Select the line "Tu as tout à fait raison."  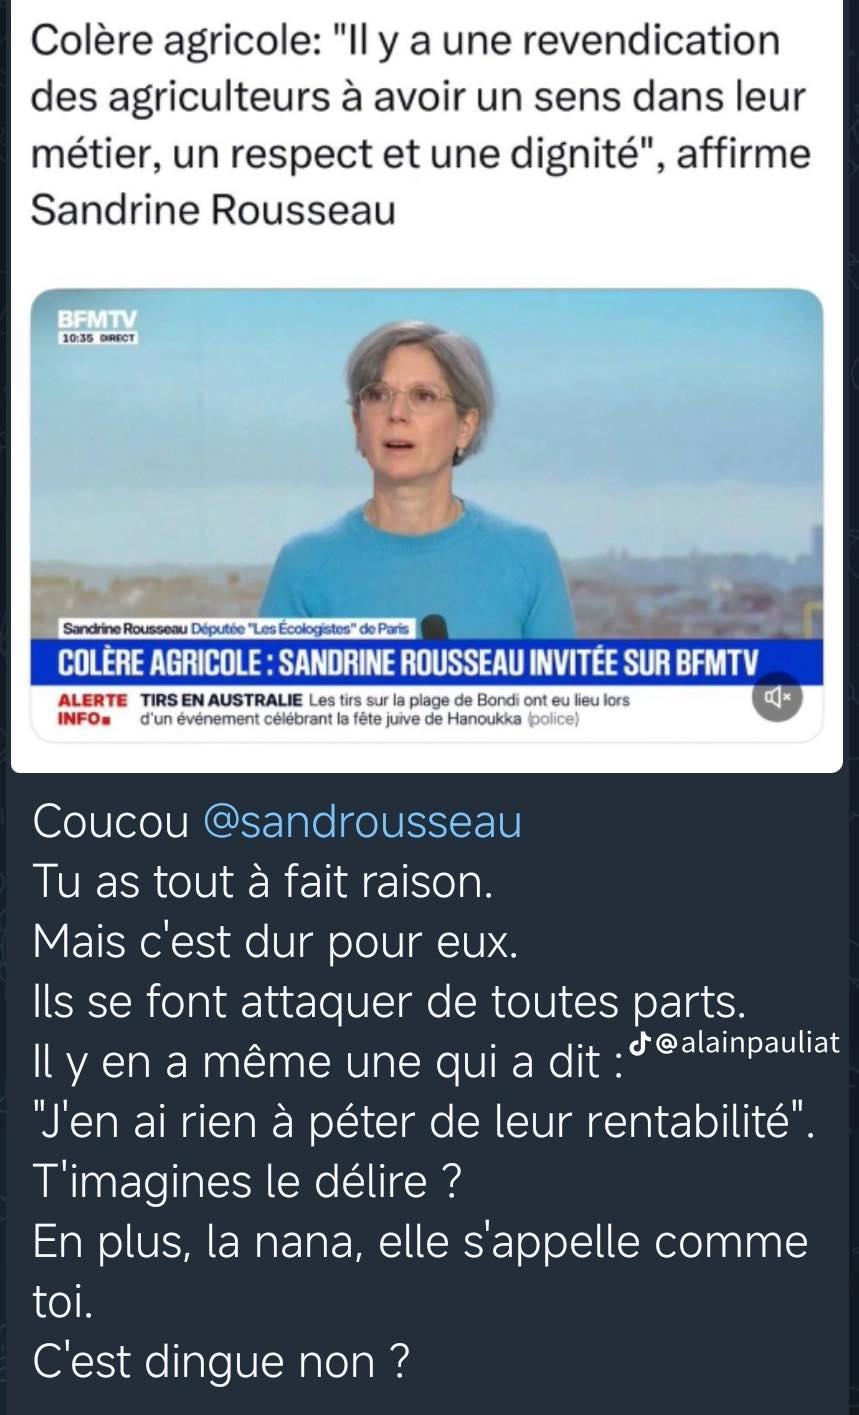(262, 882)
